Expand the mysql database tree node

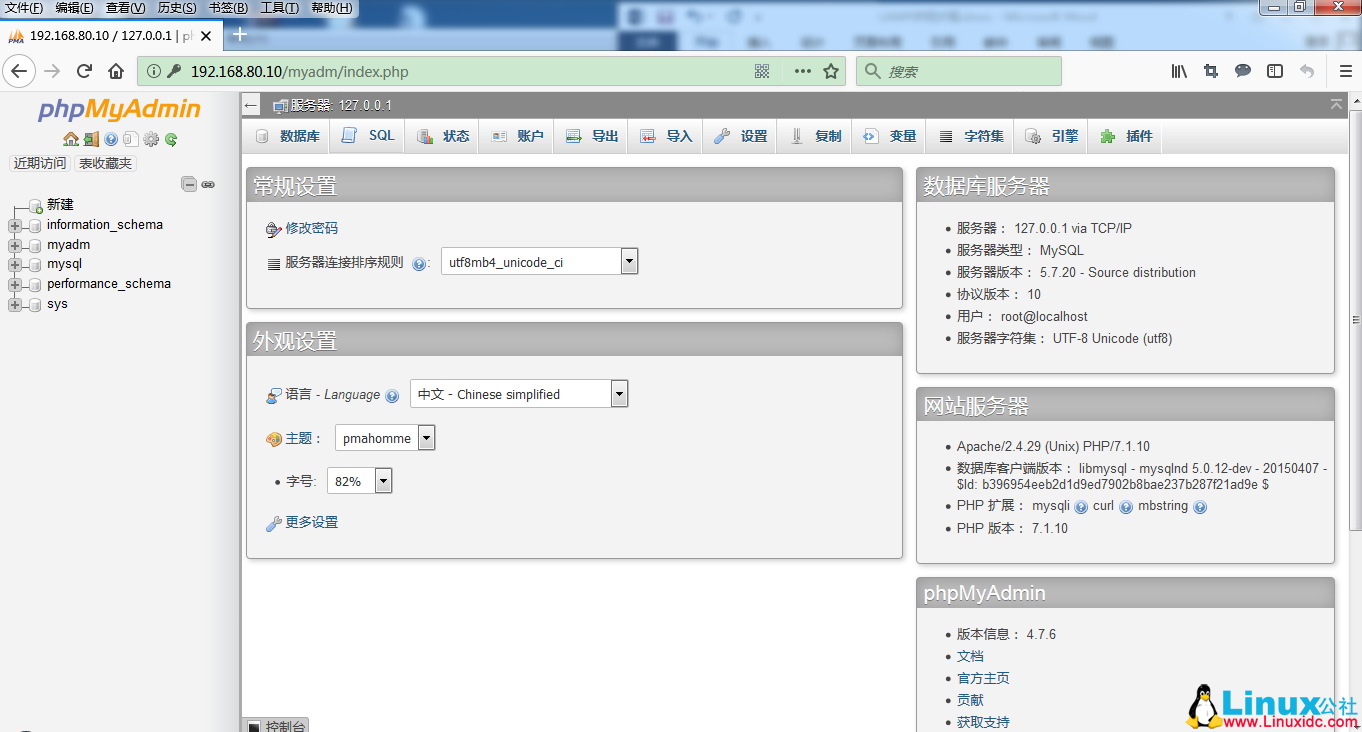(15, 263)
